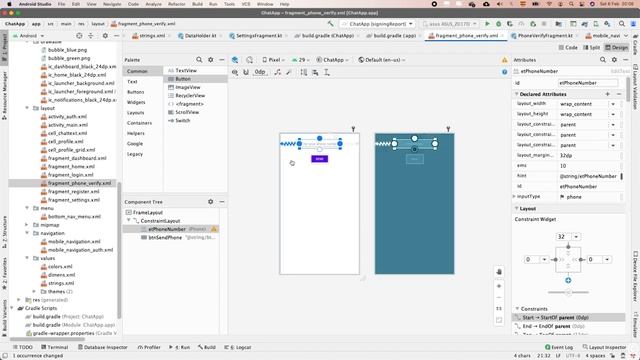Click the pan hand icon on design surface
This screenshot has height=360, width=640.
(499, 272)
